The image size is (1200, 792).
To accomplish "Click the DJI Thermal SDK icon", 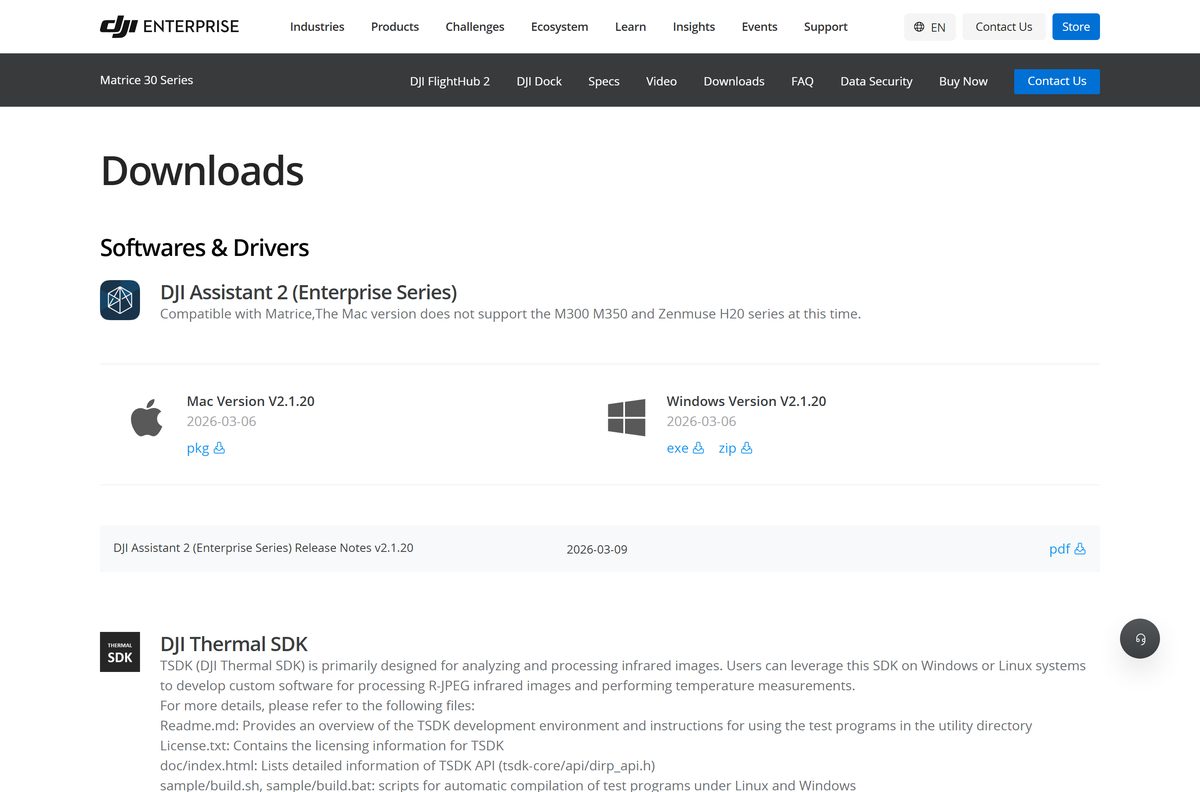I will tap(120, 652).
